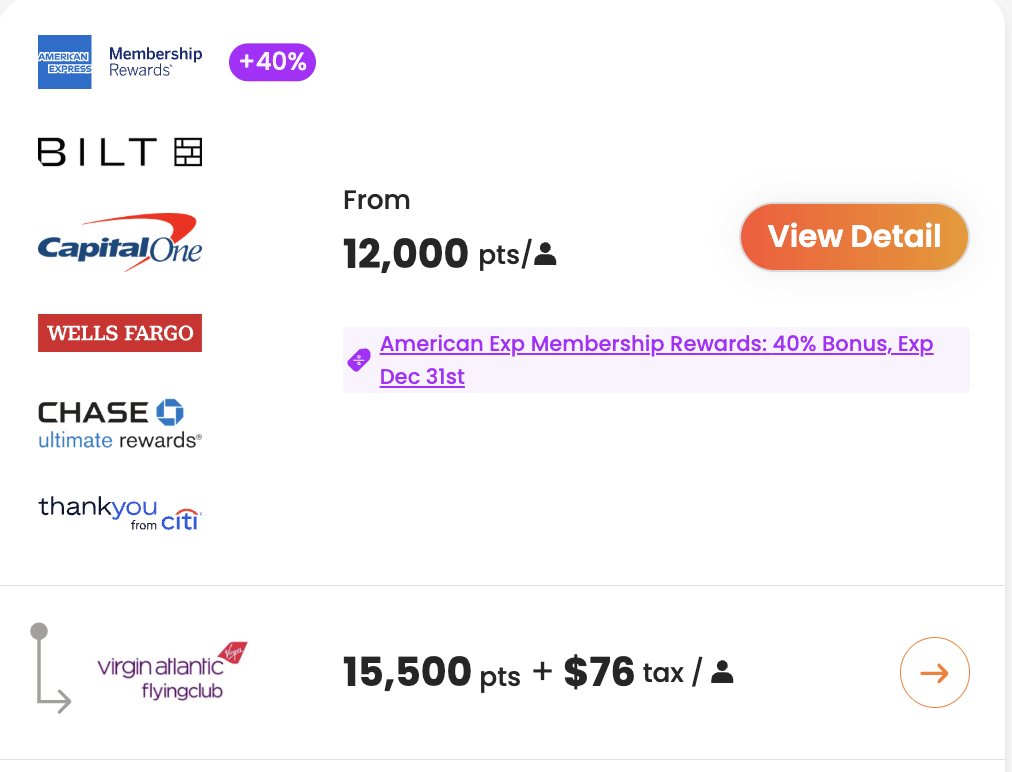Screen dimensions: 1012x772
Task: Click the purple tag icon beside bonus link
Action: pyautogui.click(x=359, y=360)
